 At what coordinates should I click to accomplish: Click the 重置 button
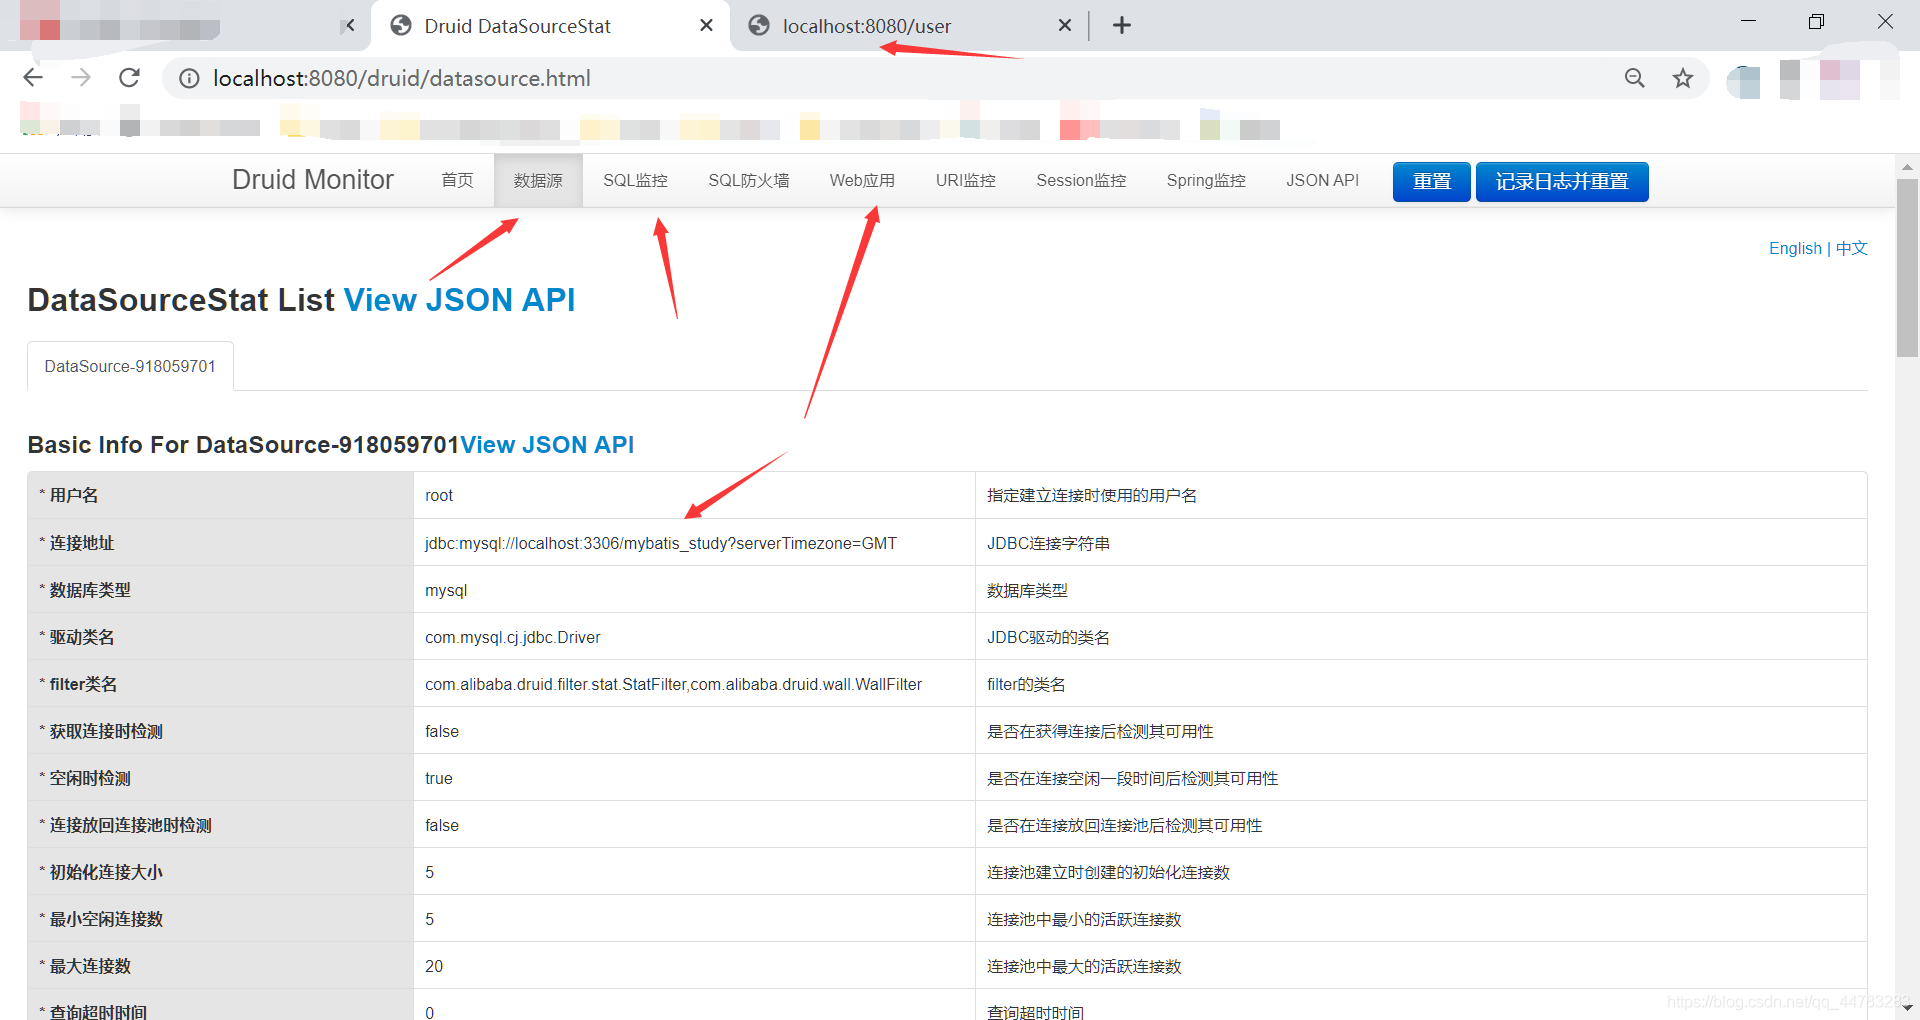(x=1432, y=182)
